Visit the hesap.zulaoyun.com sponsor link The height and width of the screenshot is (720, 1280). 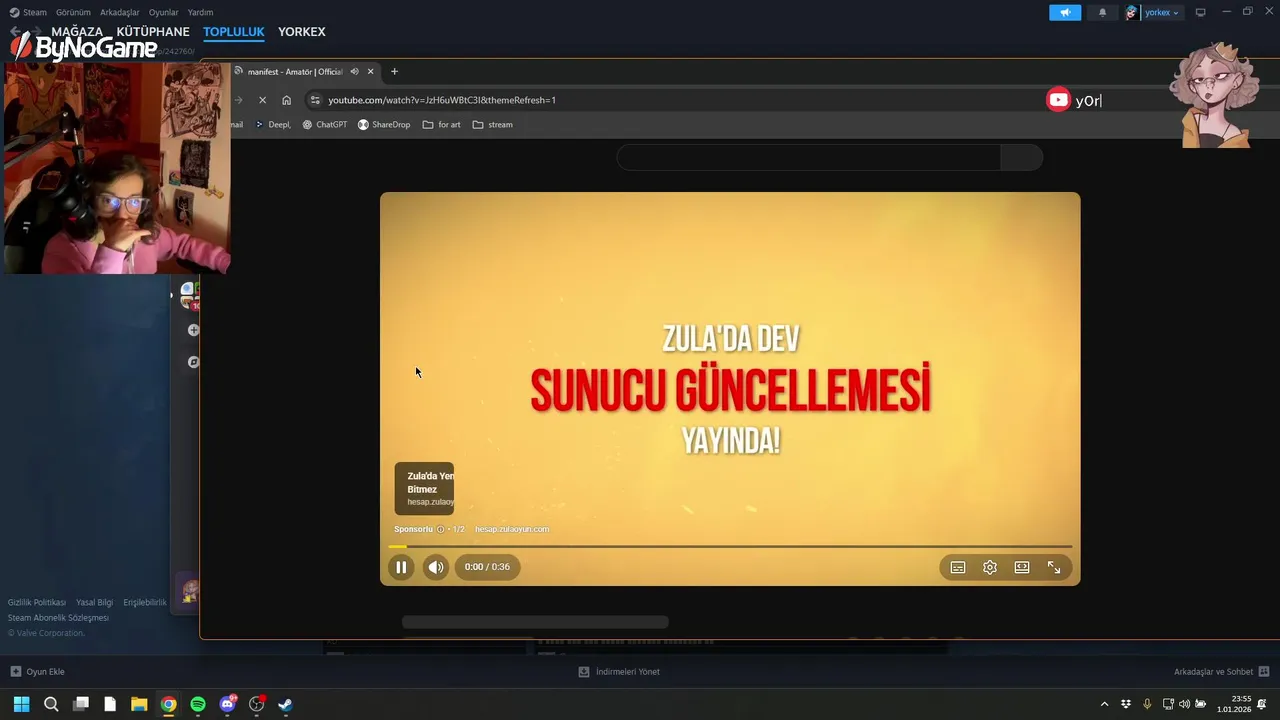point(512,529)
